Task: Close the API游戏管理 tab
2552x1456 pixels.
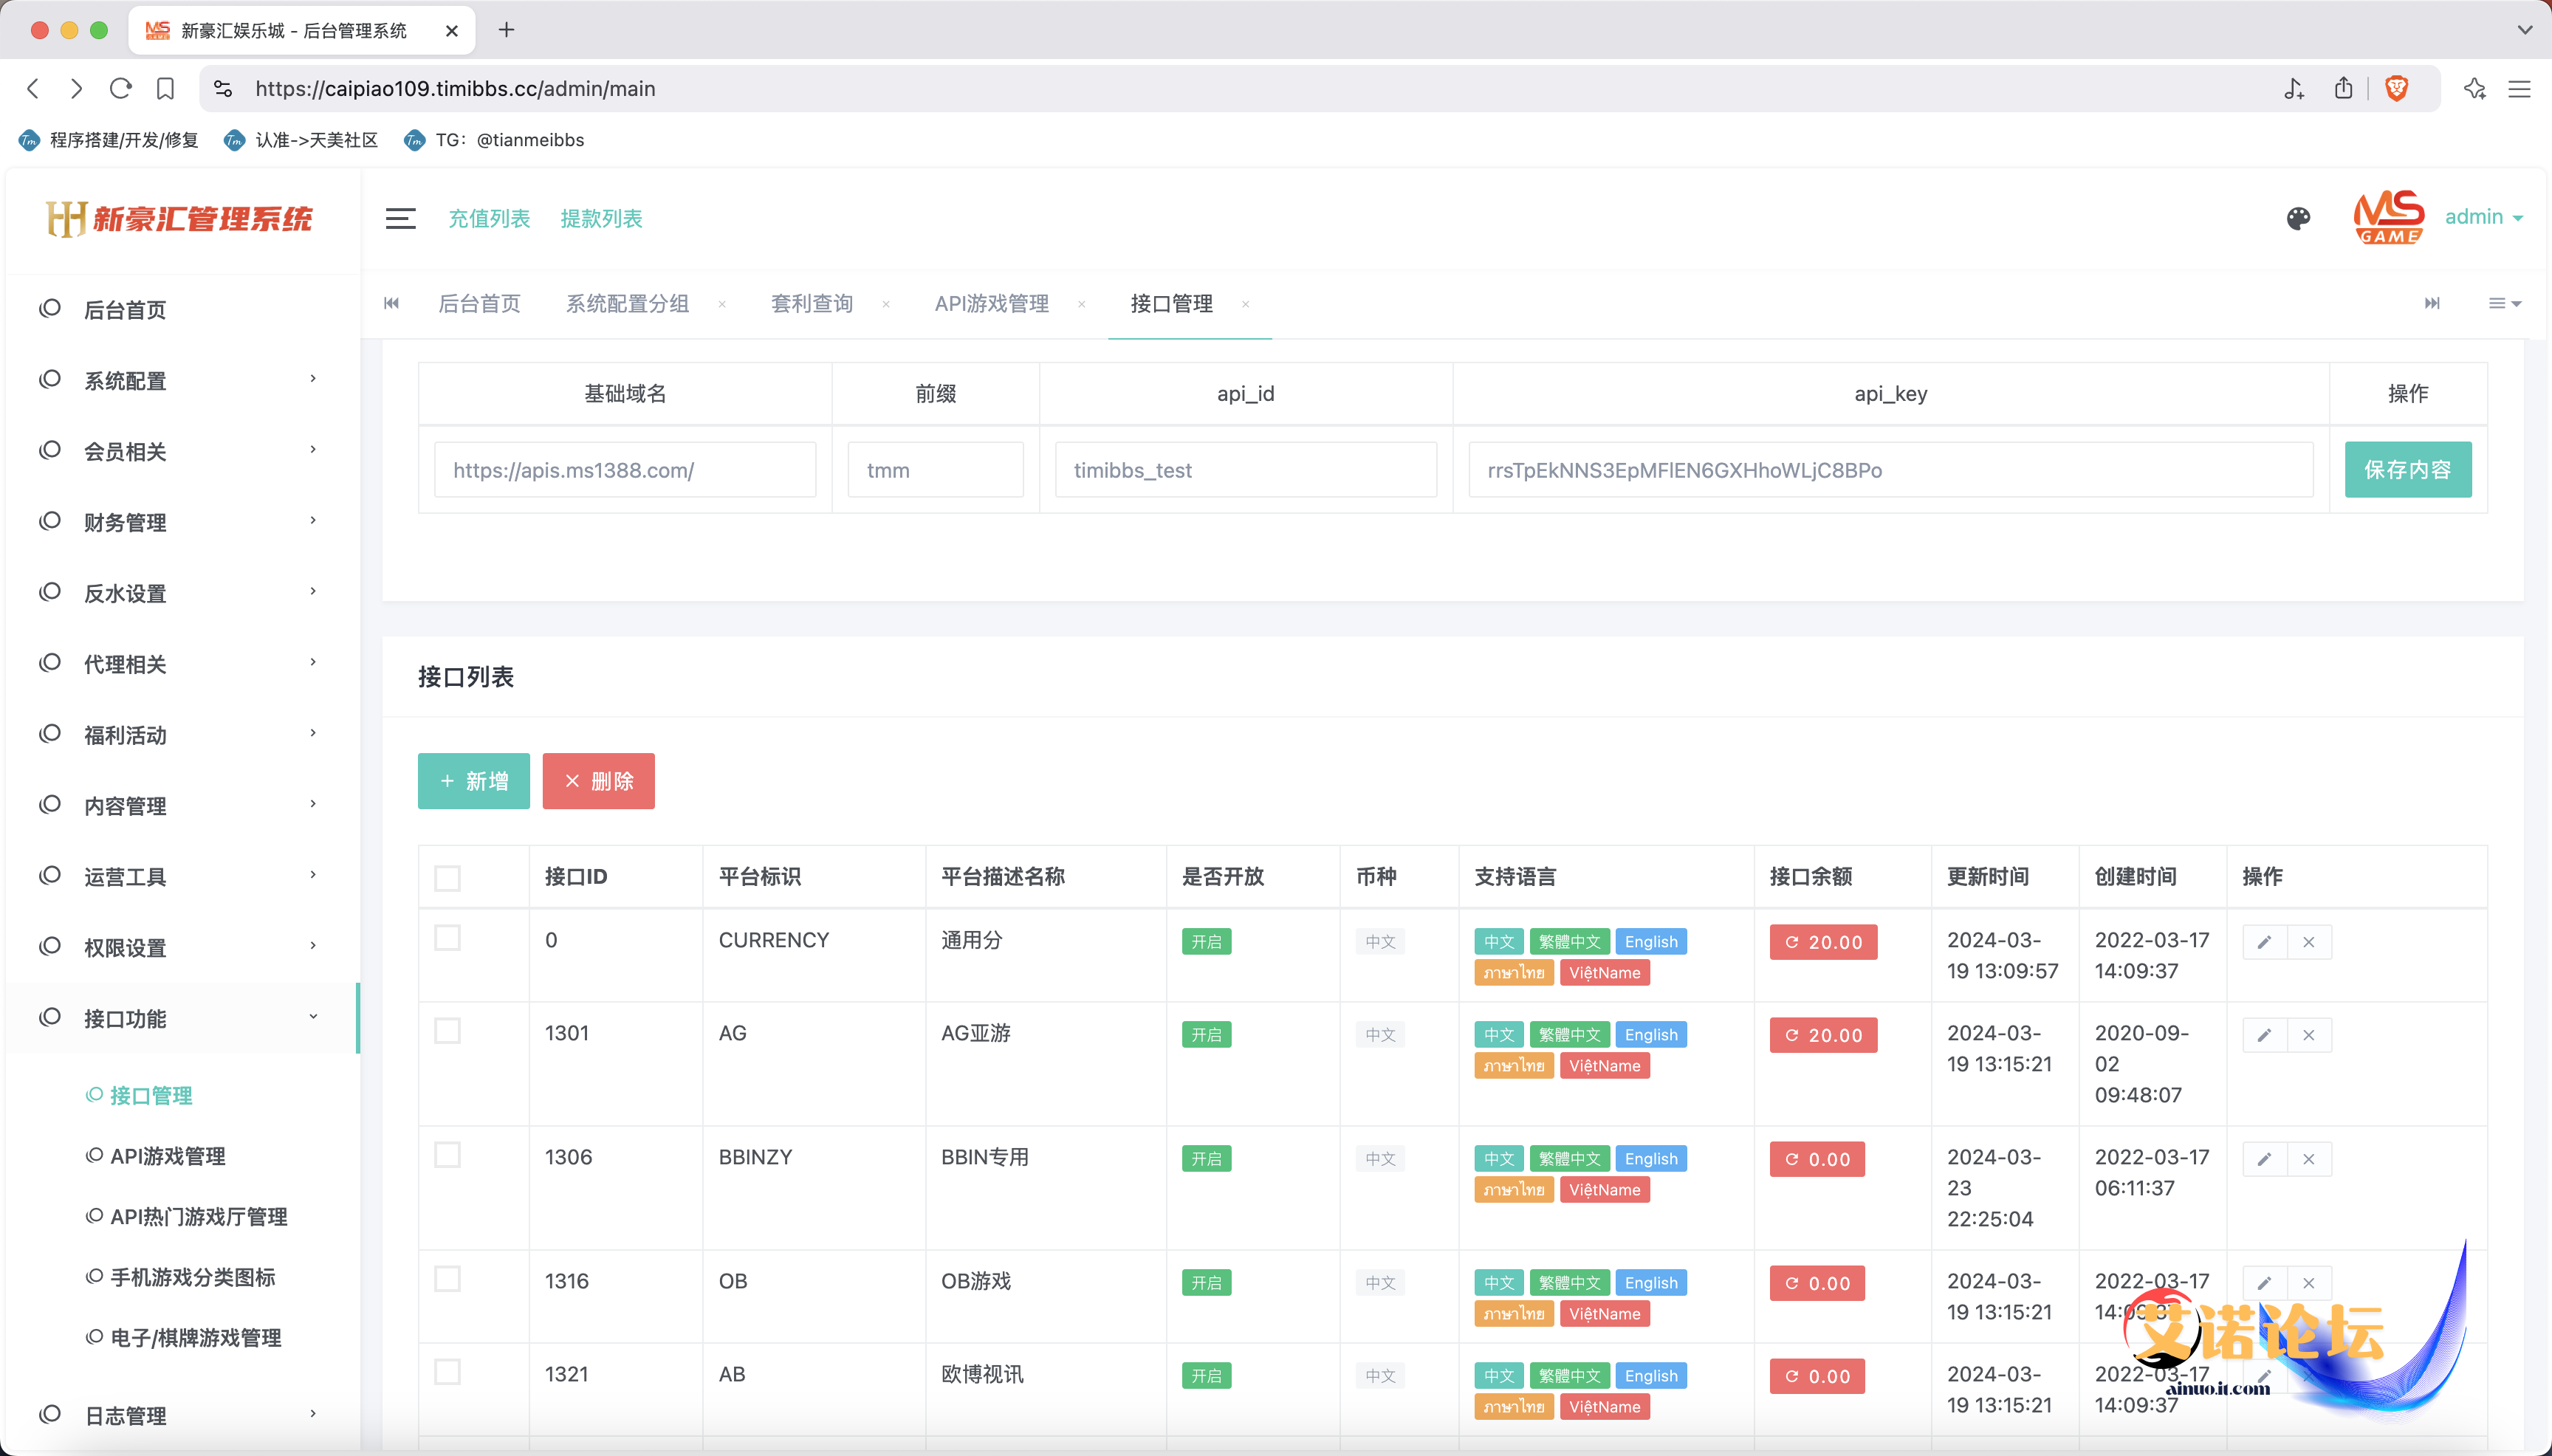Action: 1081,304
